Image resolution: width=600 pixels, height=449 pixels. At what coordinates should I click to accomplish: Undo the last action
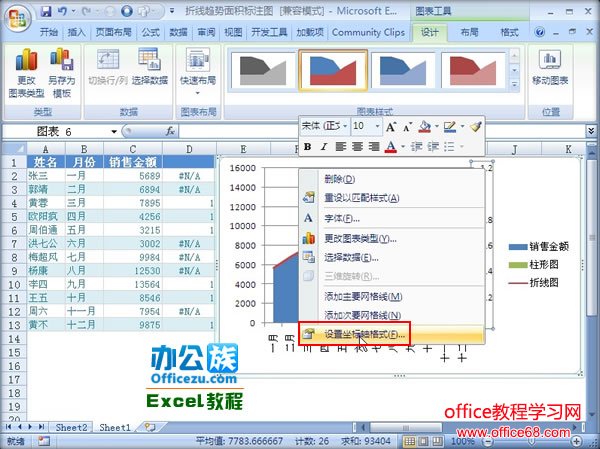pos(62,11)
